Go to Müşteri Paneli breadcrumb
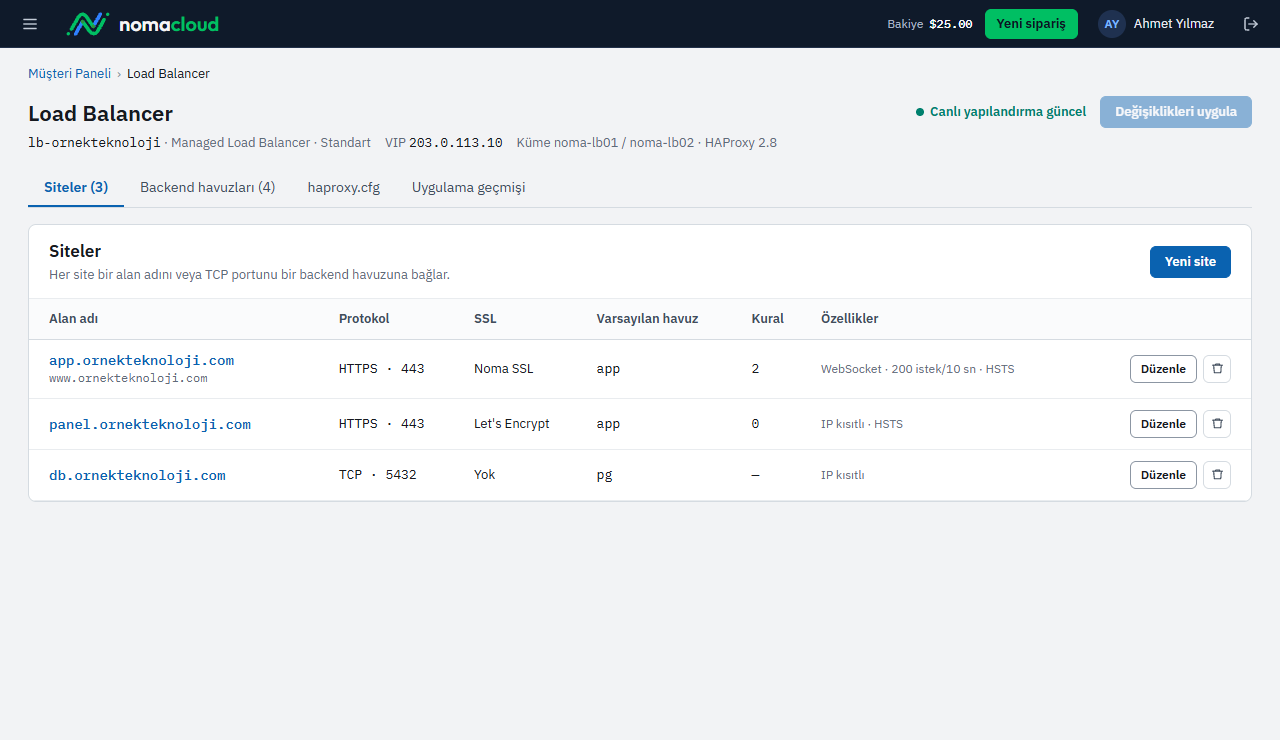 tap(69, 74)
